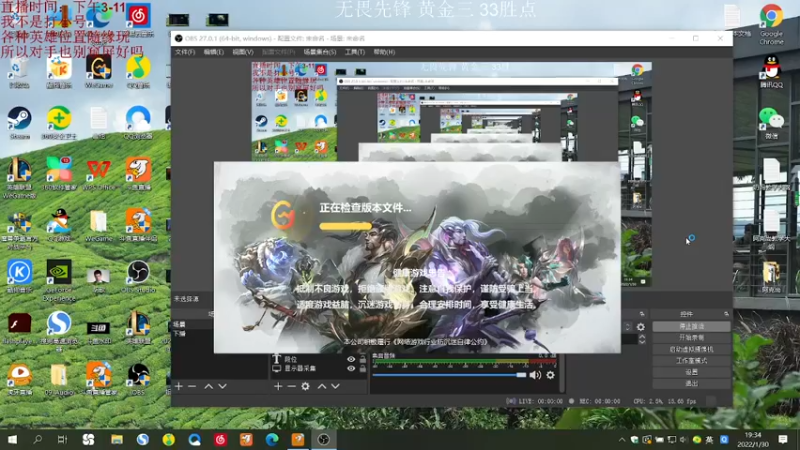Image resolution: width=800 pixels, height=450 pixels.
Task: Enable 工作室模式 studio mode button
Action: click(691, 361)
